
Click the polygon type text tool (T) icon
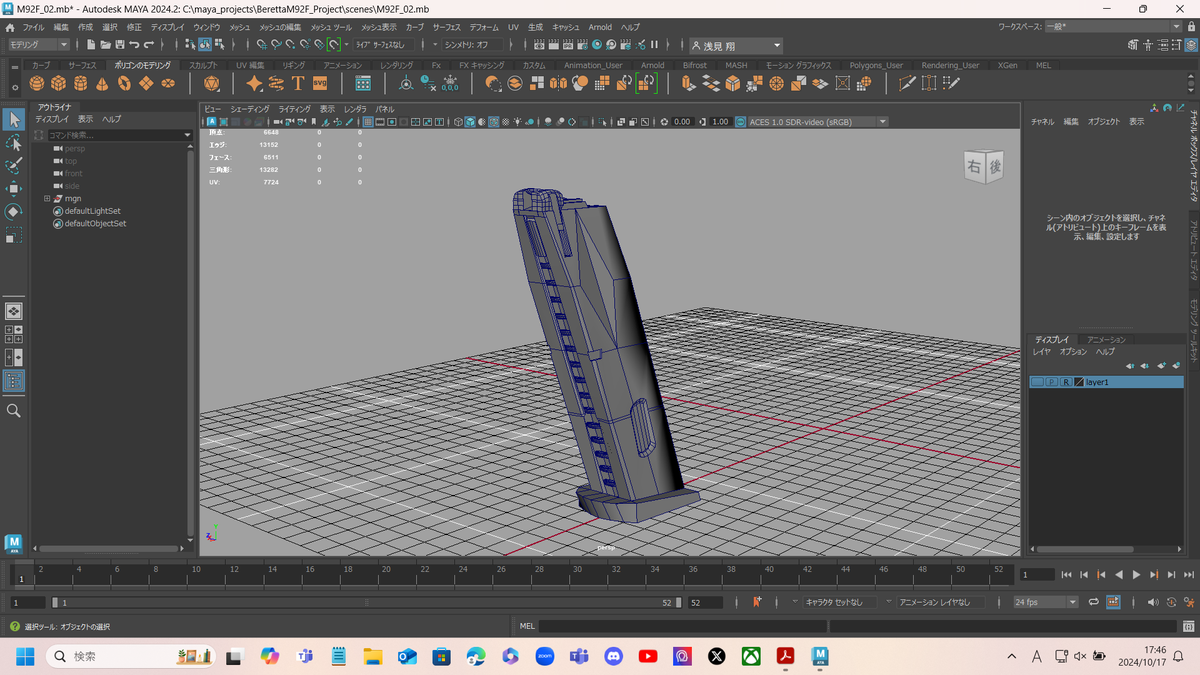pos(298,84)
